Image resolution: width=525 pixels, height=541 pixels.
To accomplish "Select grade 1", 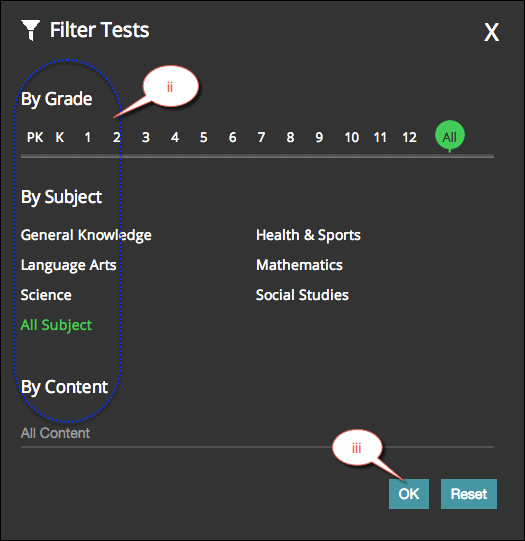I will [88, 137].
